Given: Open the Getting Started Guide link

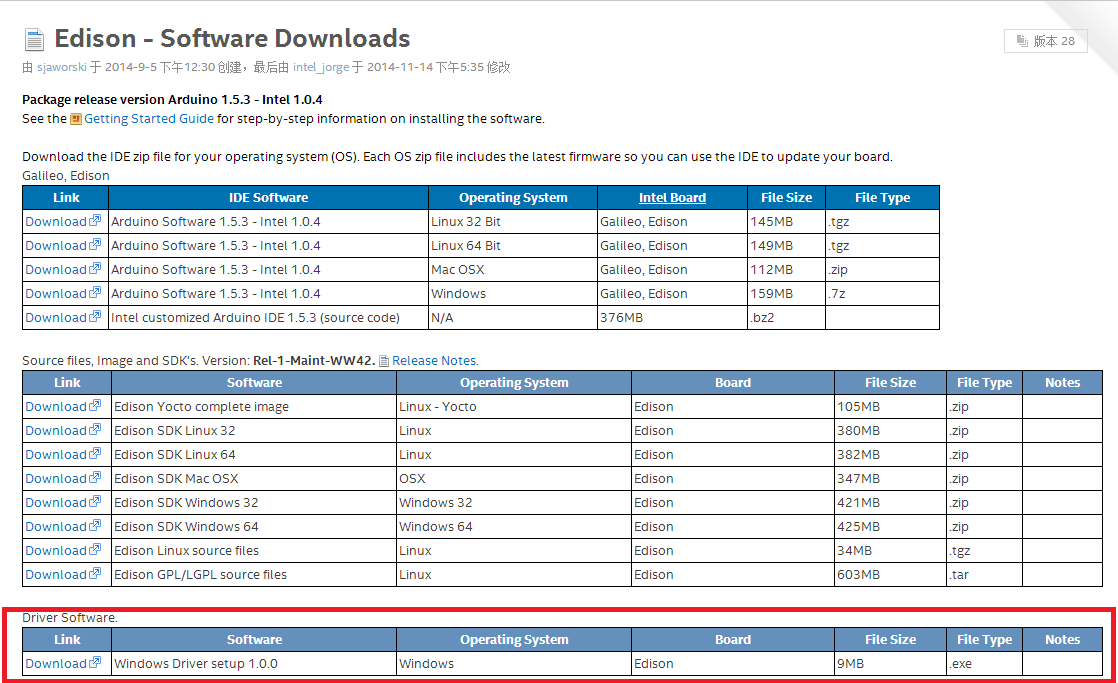Looking at the screenshot, I should [148, 118].
